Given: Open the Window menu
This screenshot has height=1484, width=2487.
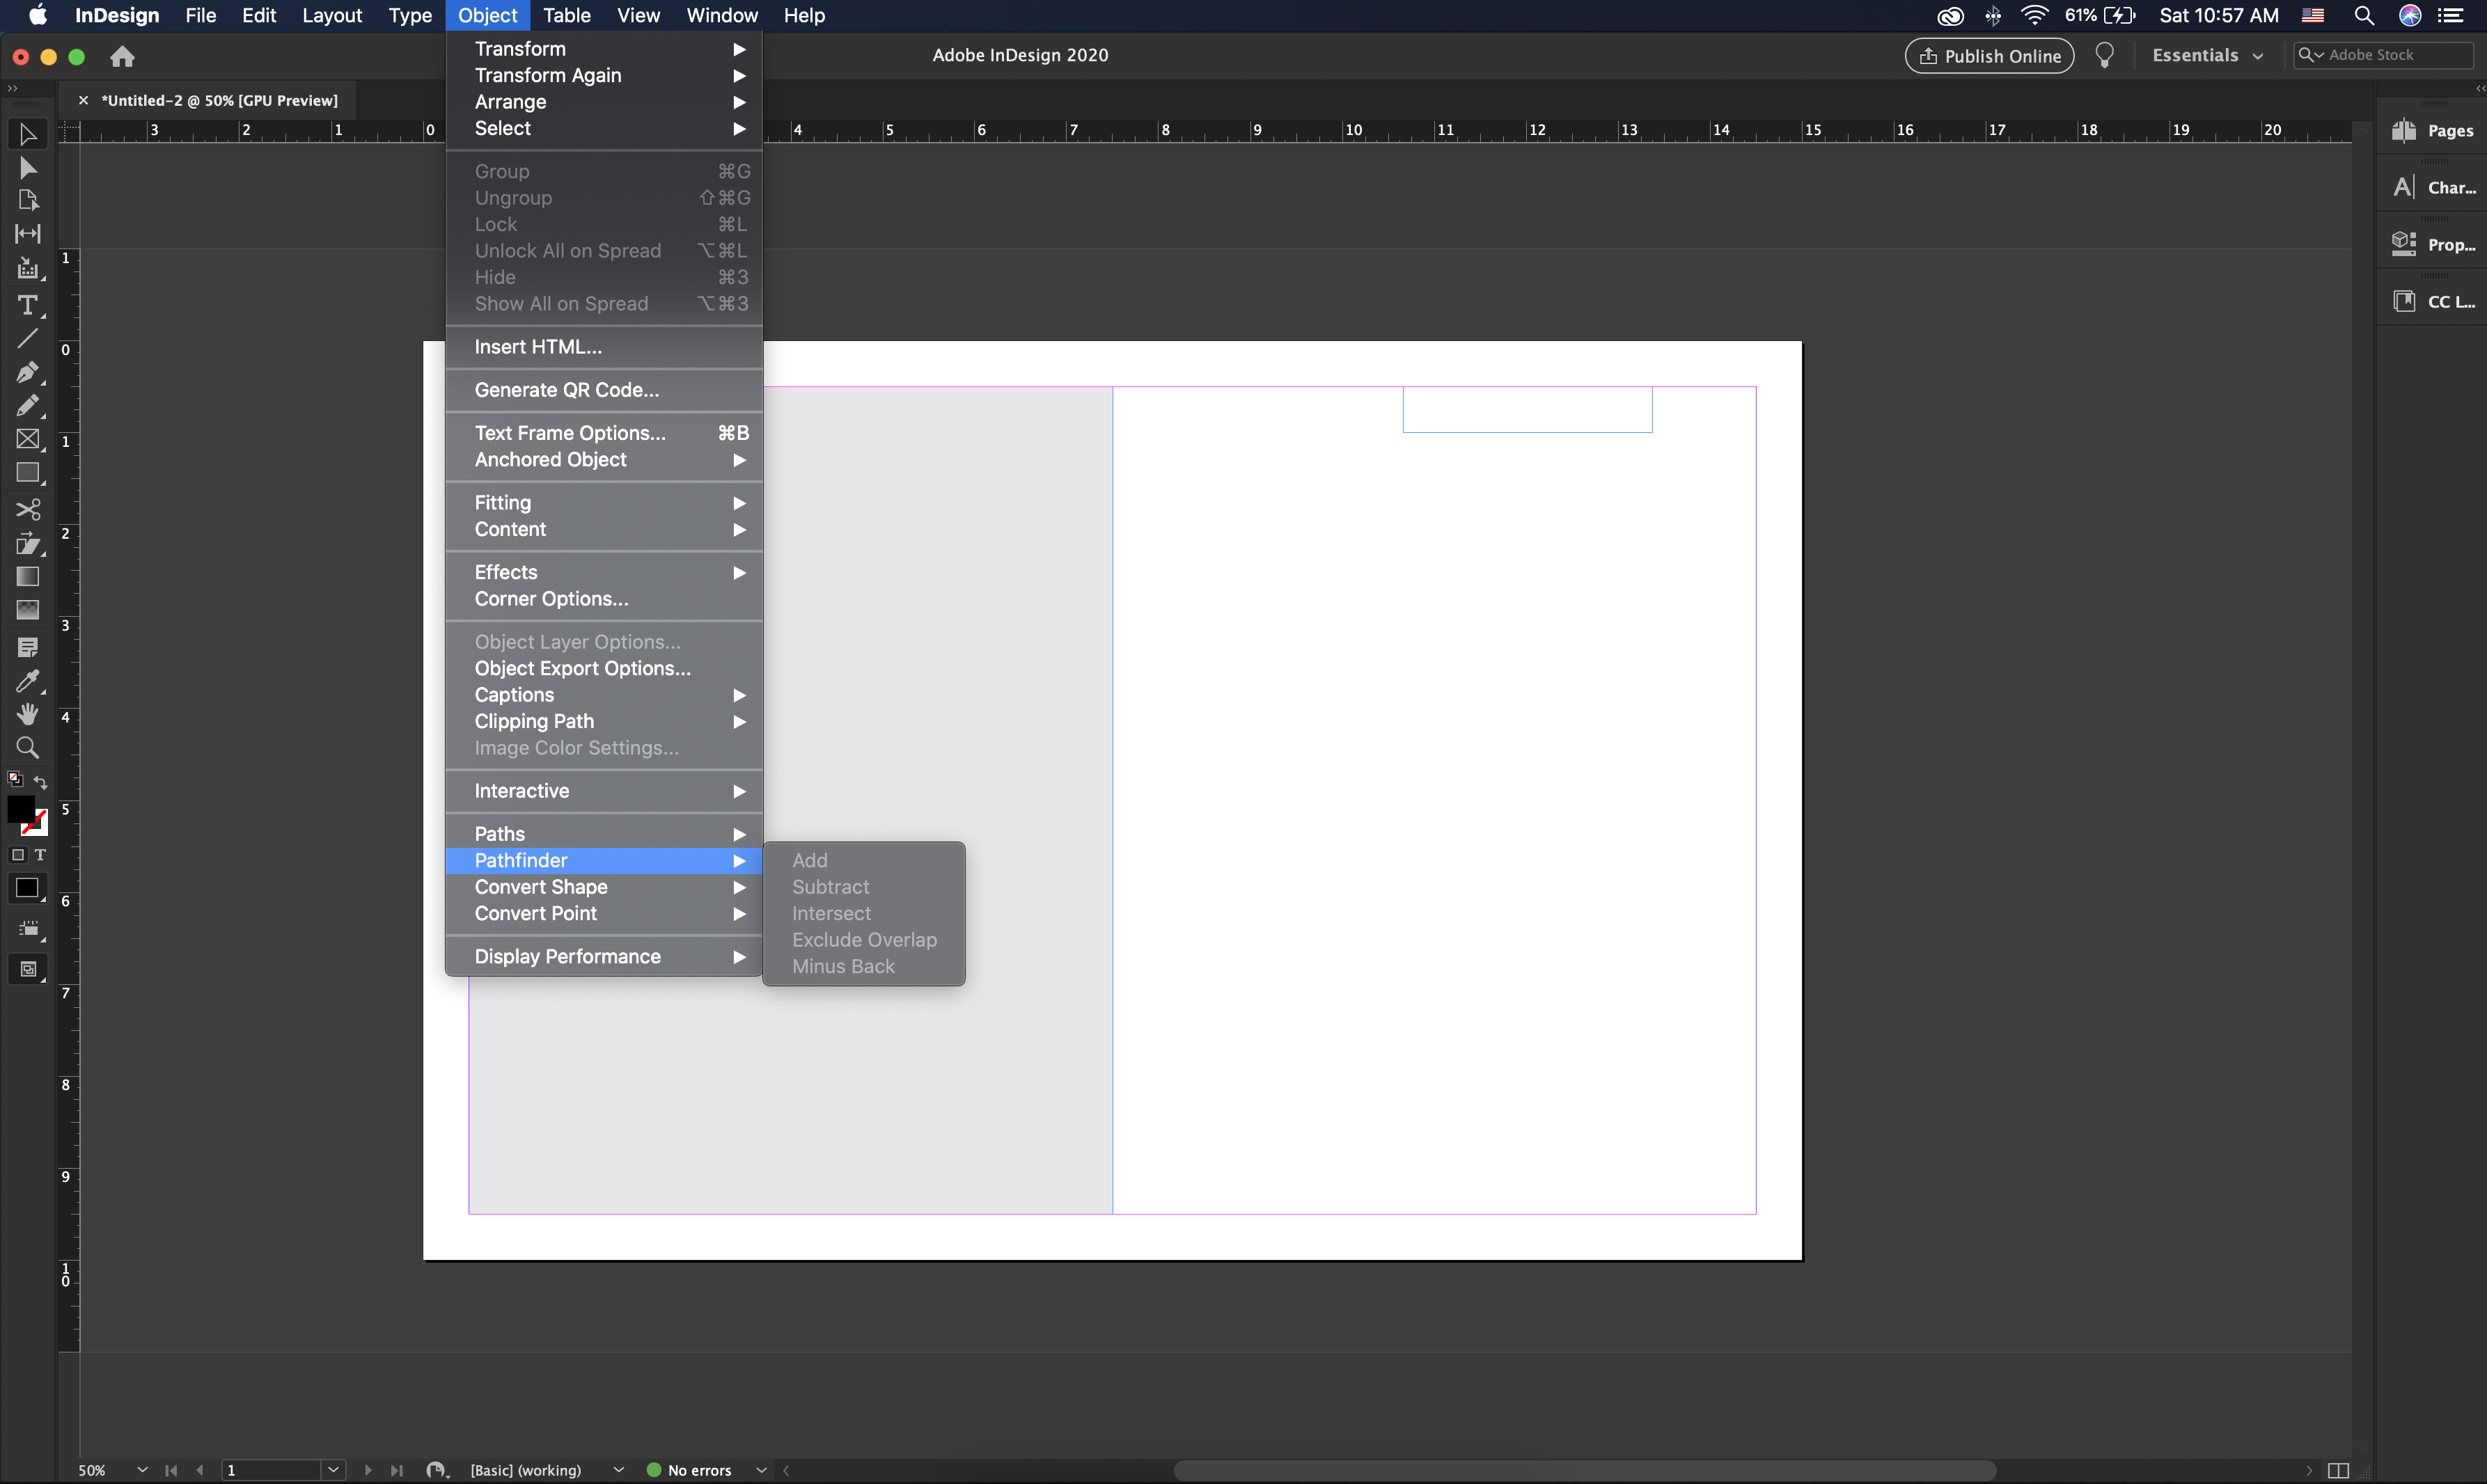Looking at the screenshot, I should [x=721, y=15].
